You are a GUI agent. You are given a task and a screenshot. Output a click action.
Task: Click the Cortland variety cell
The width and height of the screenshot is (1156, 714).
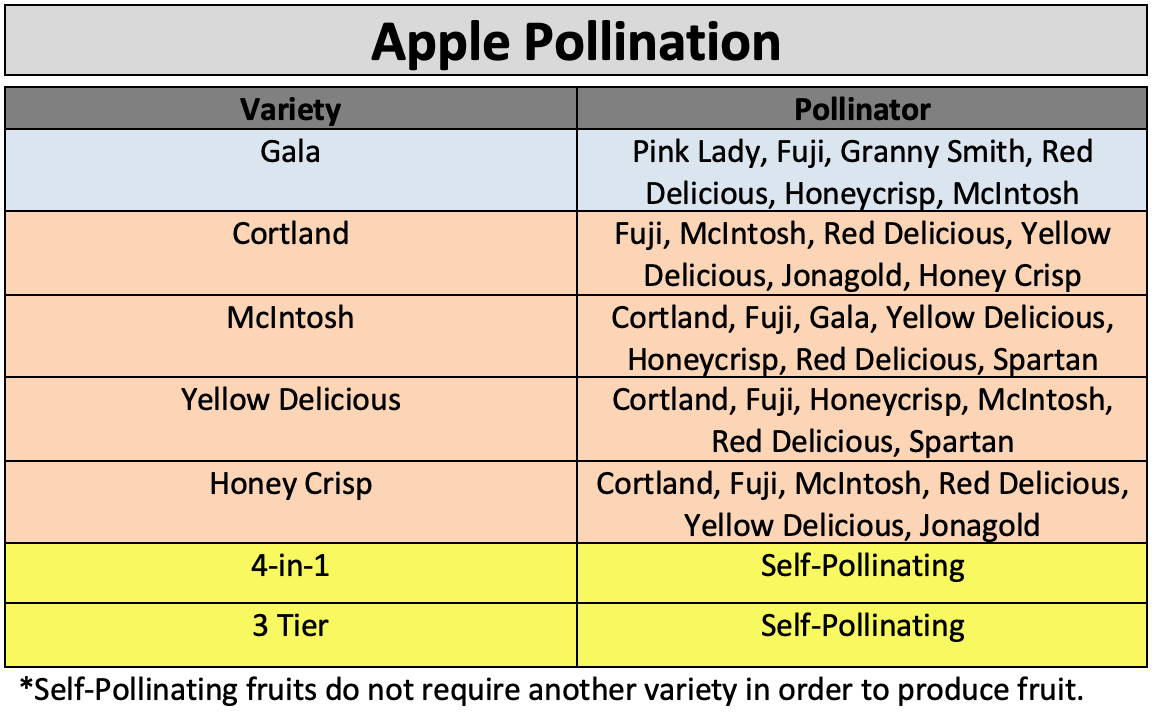[x=290, y=253]
